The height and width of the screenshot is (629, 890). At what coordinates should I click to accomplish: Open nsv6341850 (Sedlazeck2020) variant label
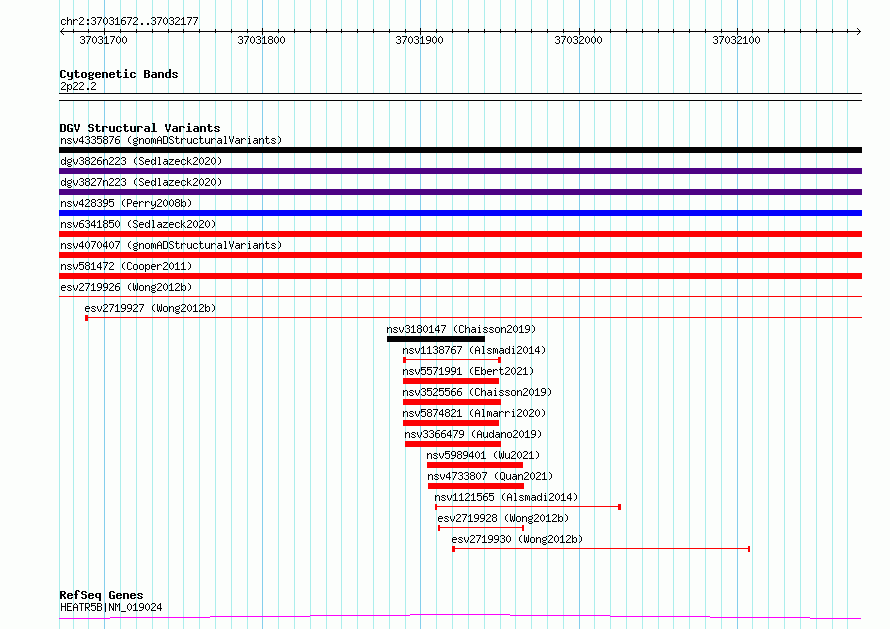pyautogui.click(x=138, y=224)
